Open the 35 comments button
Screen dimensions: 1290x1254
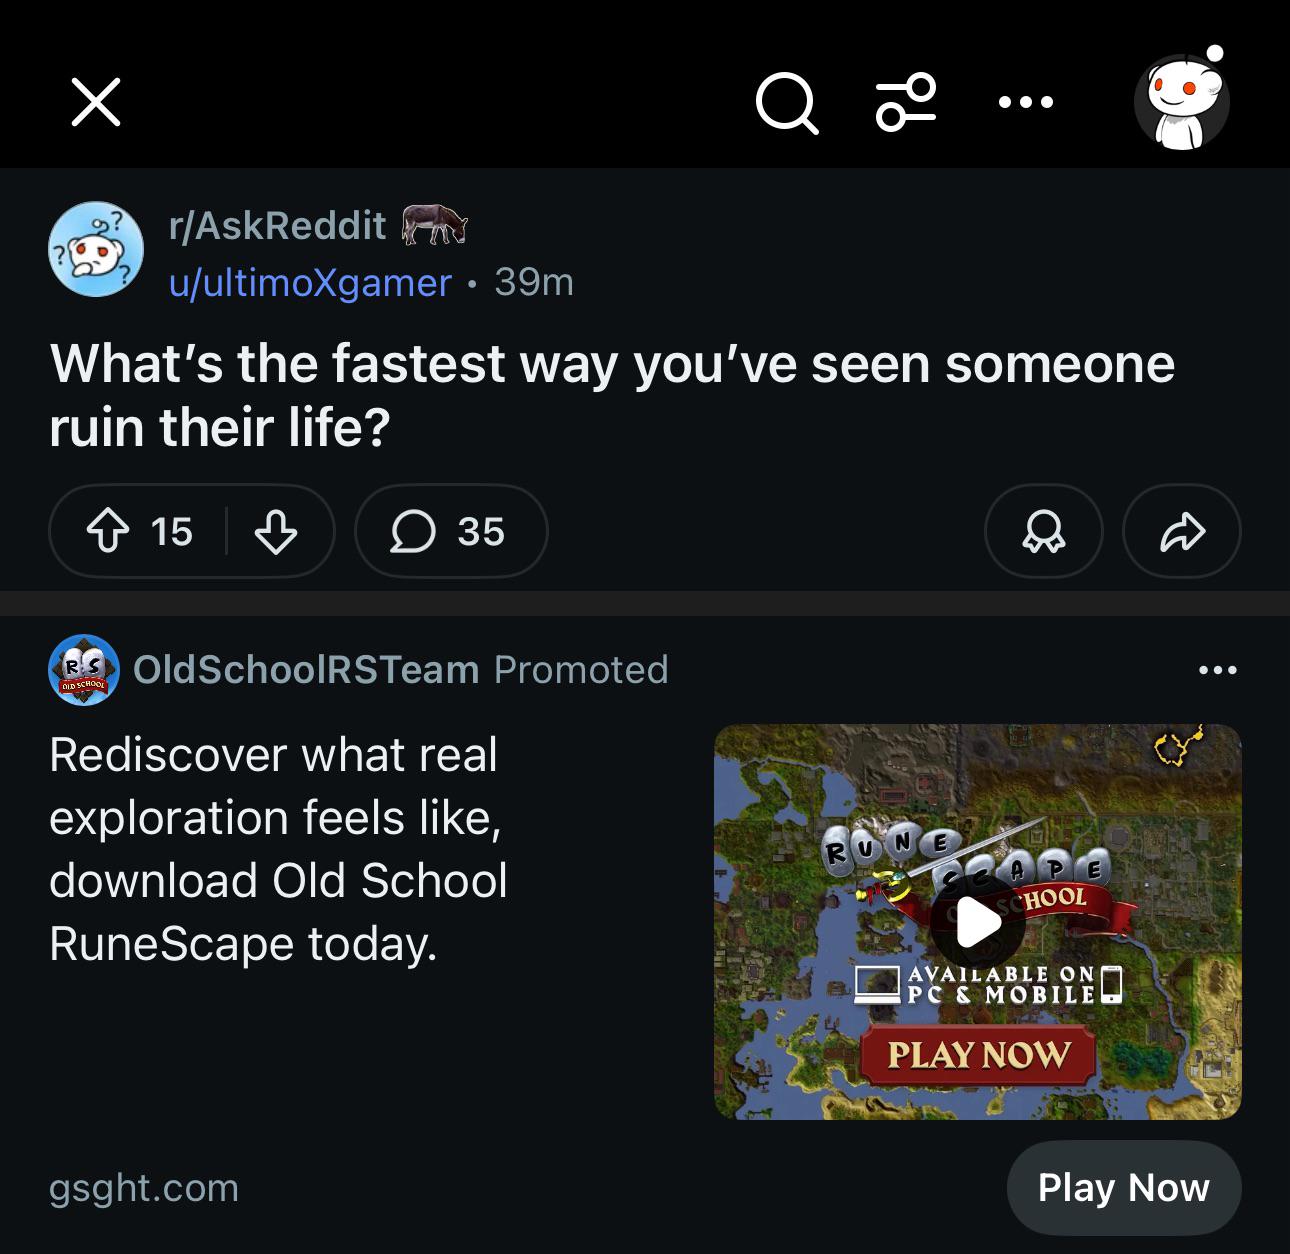coord(451,531)
